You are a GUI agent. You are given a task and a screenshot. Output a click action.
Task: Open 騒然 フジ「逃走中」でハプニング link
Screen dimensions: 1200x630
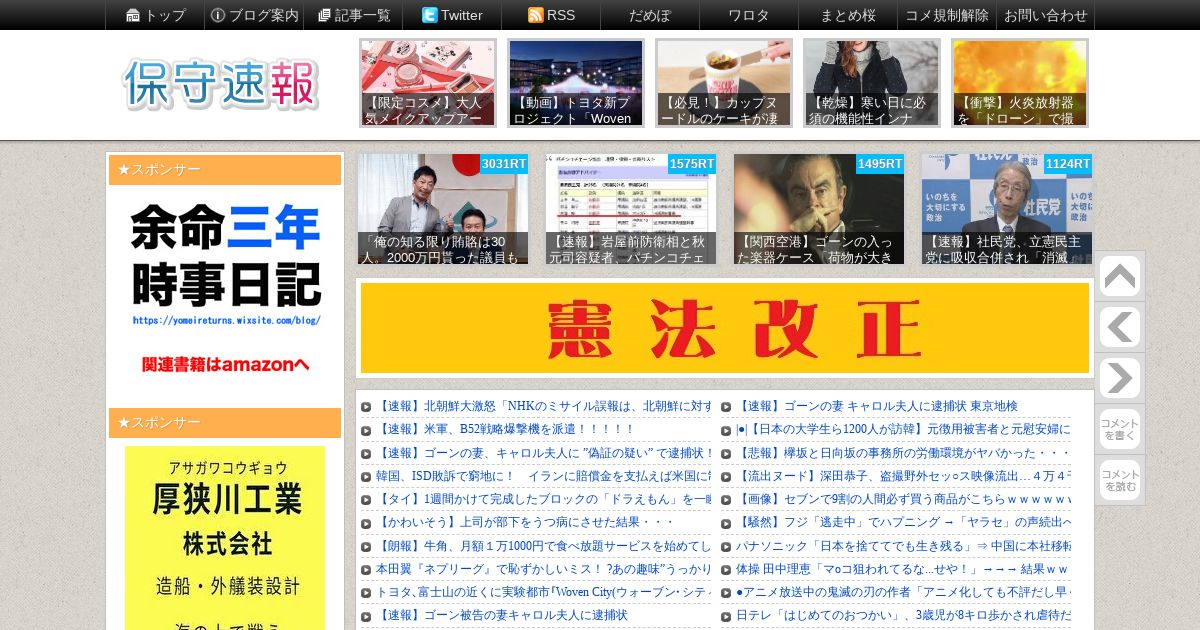coord(903,522)
